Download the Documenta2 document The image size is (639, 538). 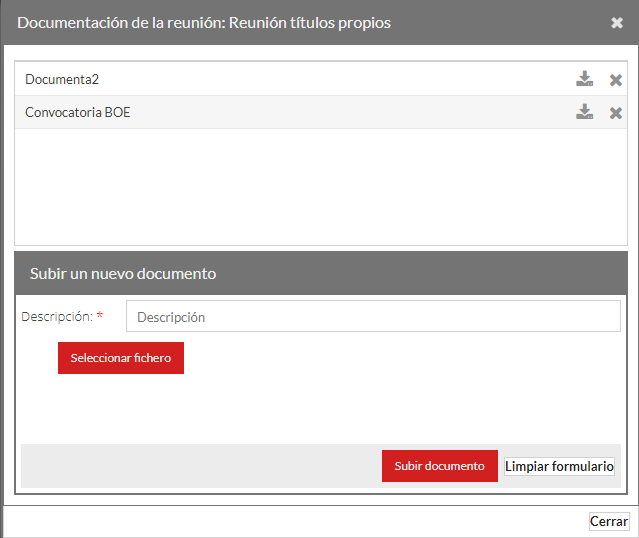point(584,79)
